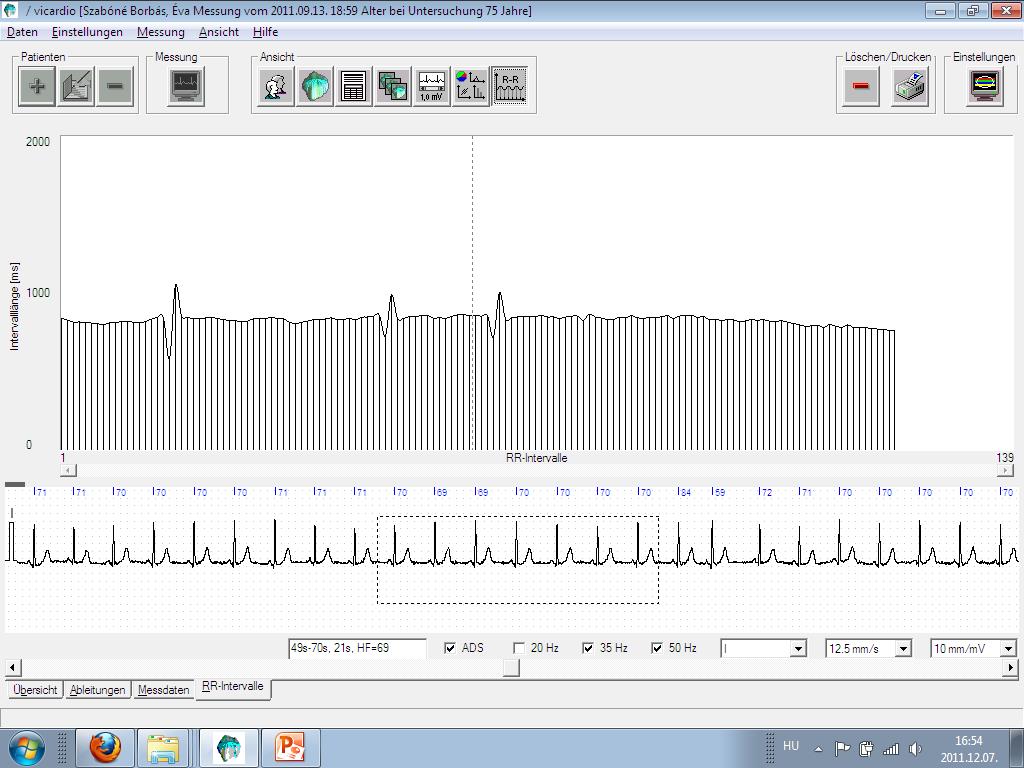Open the Hilfe menu

coord(265,32)
